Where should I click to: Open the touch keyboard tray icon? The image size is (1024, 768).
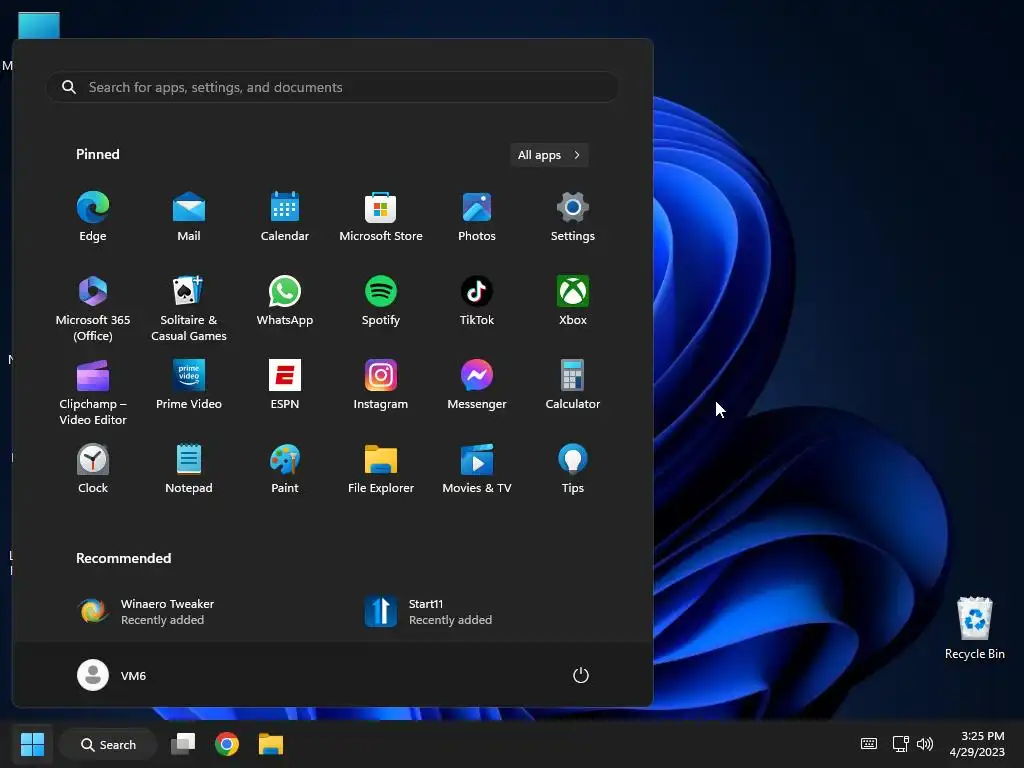coord(869,744)
